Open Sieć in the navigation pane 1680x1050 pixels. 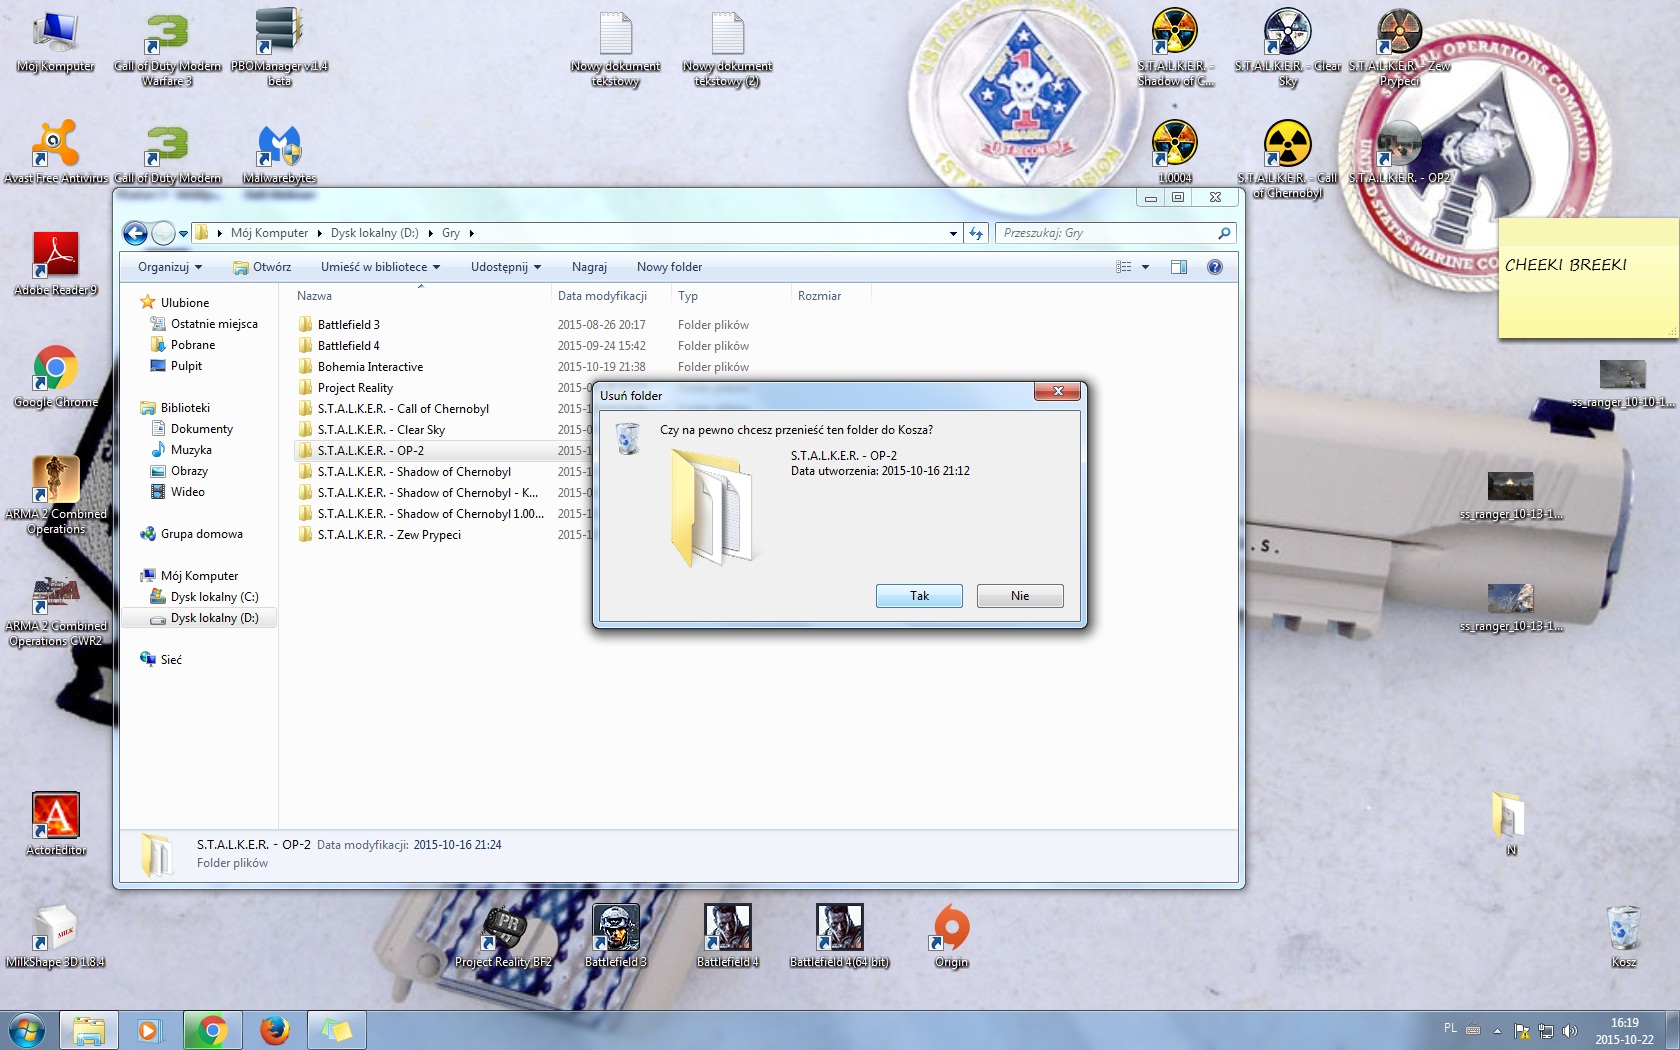pos(162,660)
